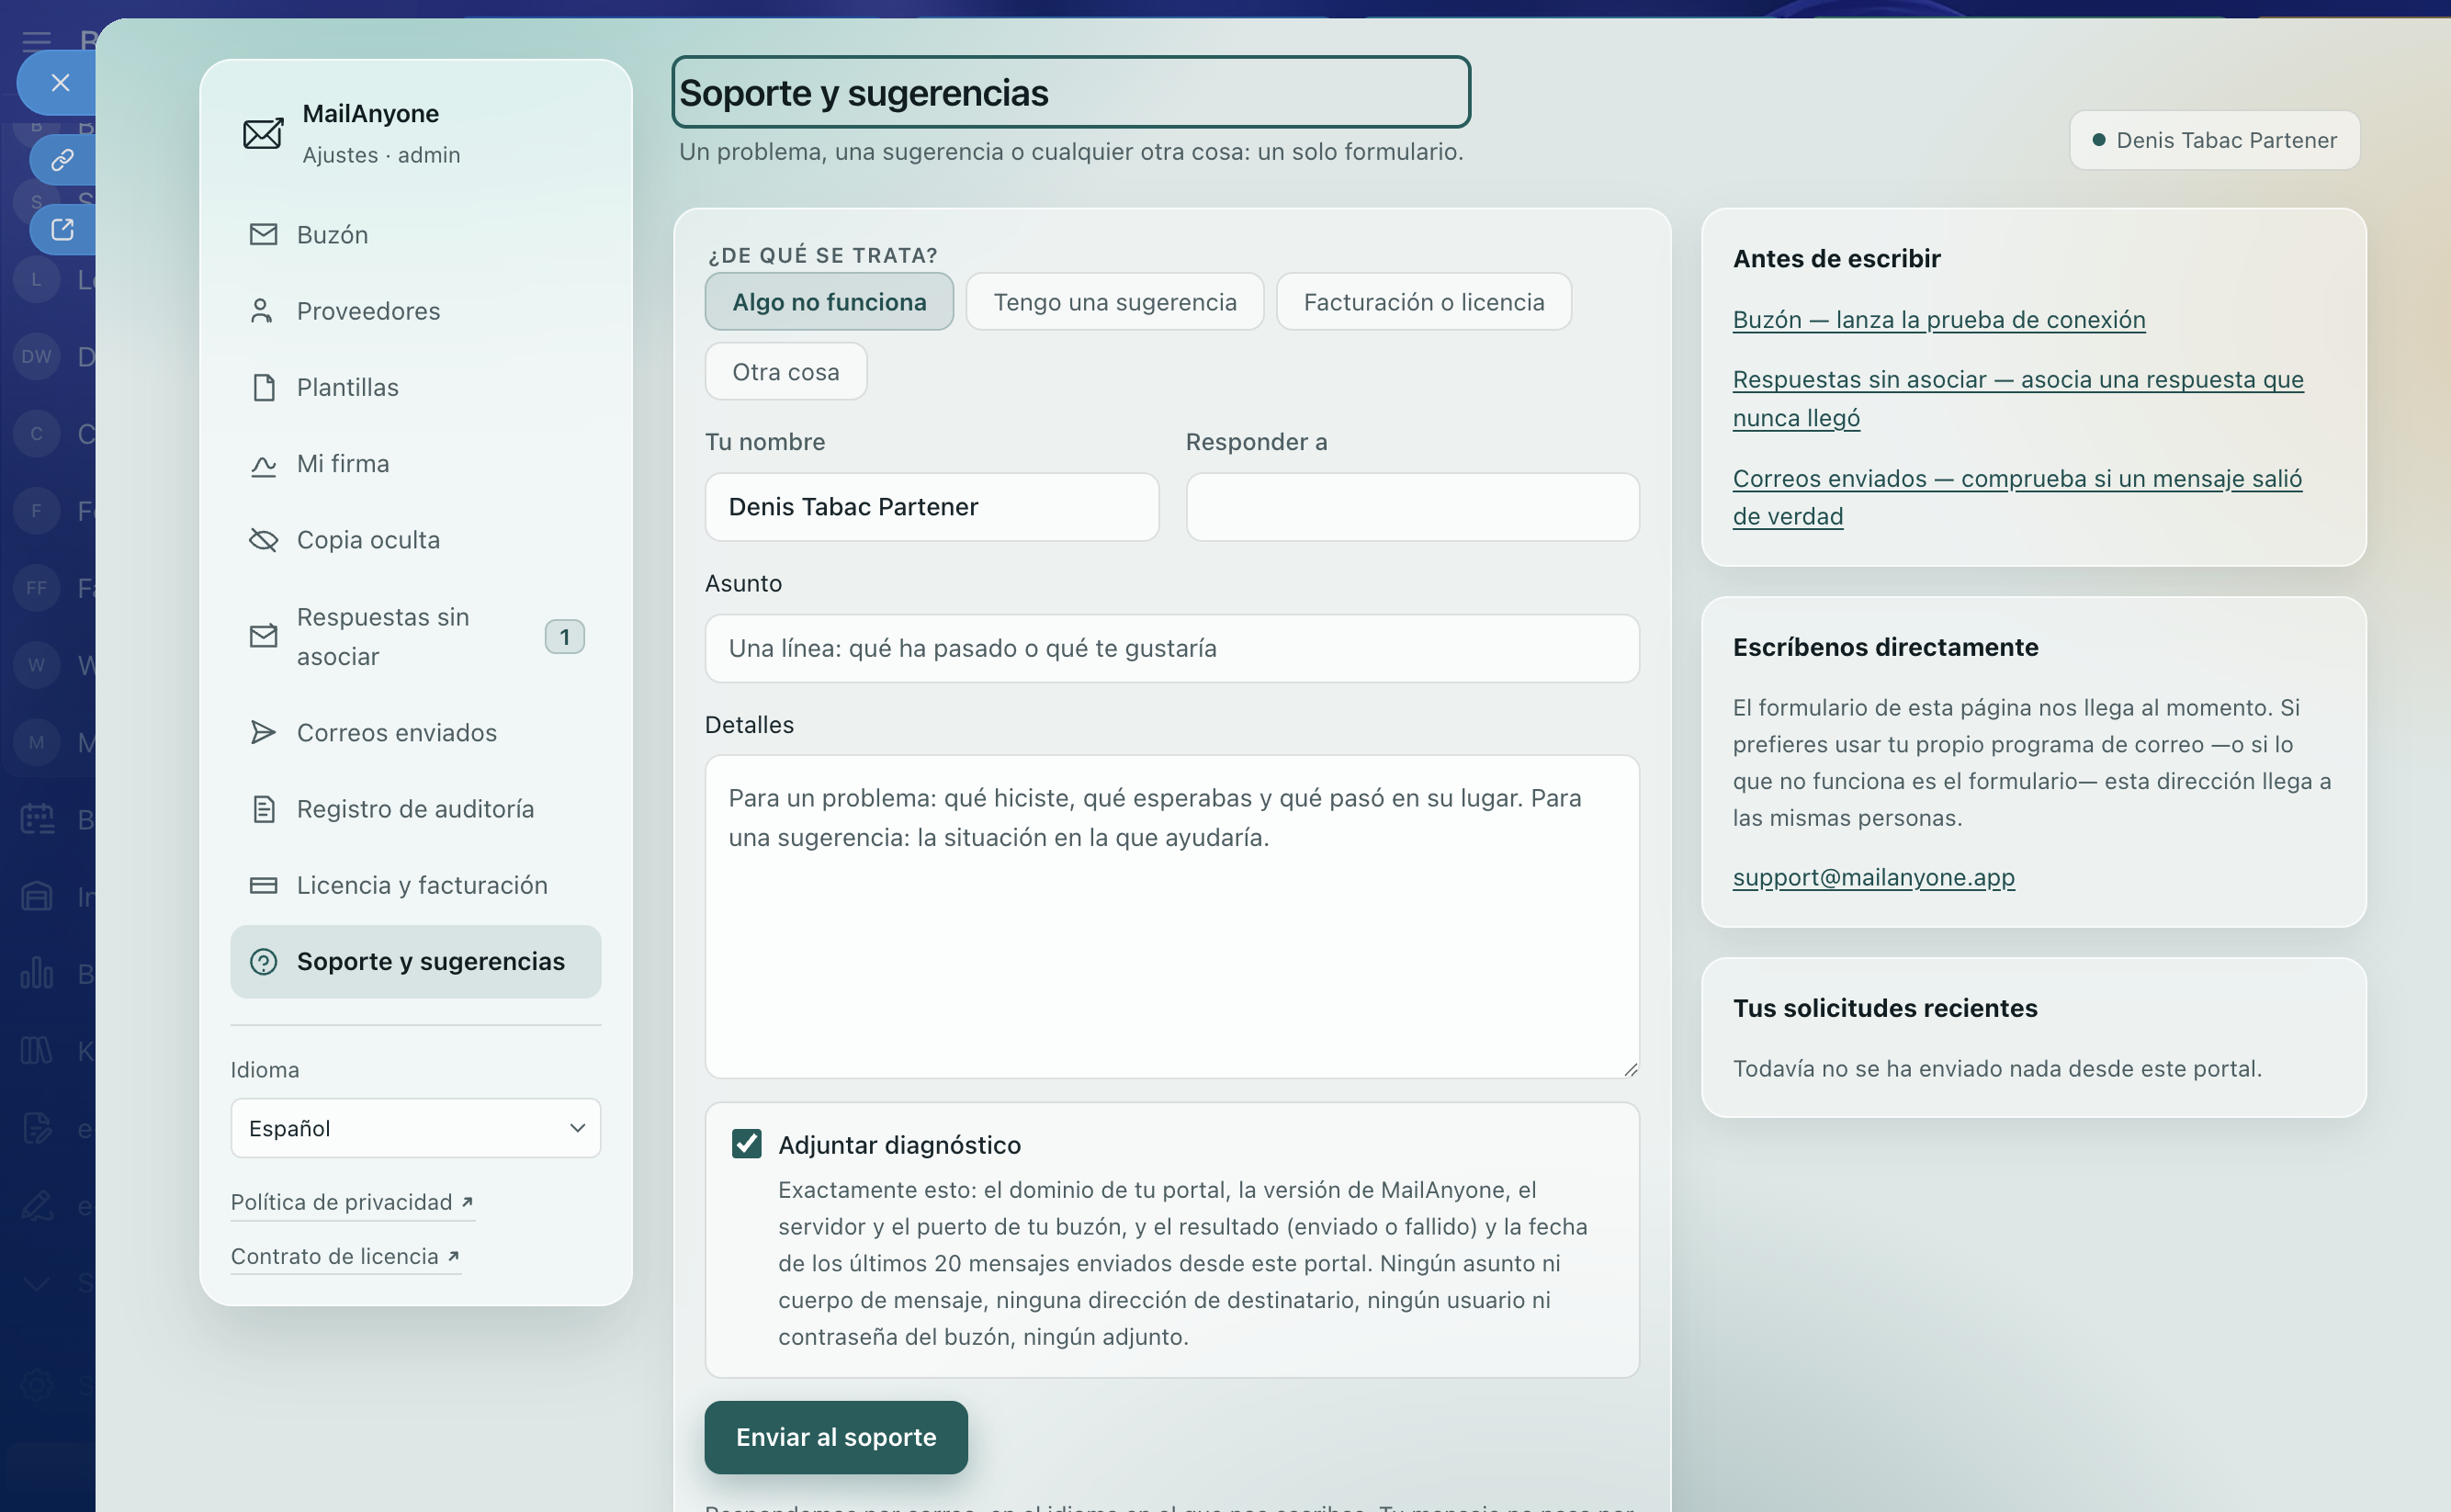Open Registro de auditoría in the sidebar
The image size is (2451, 1512).
pyautogui.click(x=416, y=808)
